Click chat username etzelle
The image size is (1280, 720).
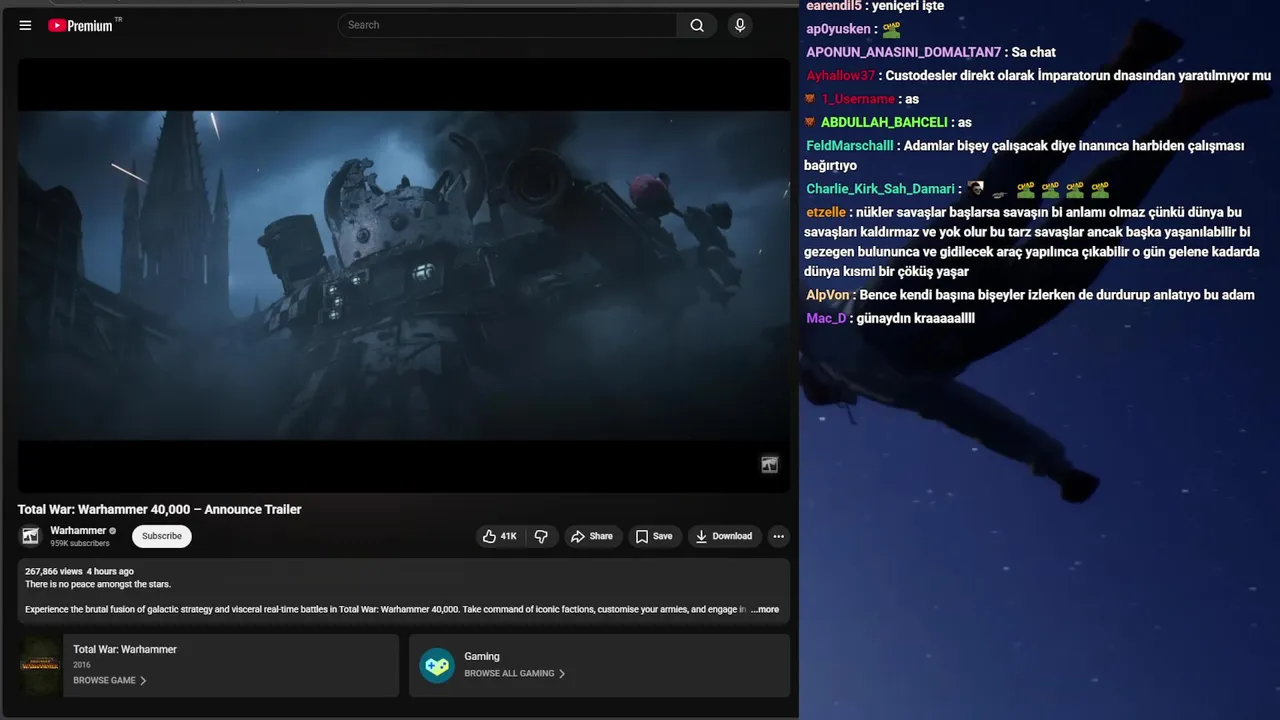(x=826, y=212)
